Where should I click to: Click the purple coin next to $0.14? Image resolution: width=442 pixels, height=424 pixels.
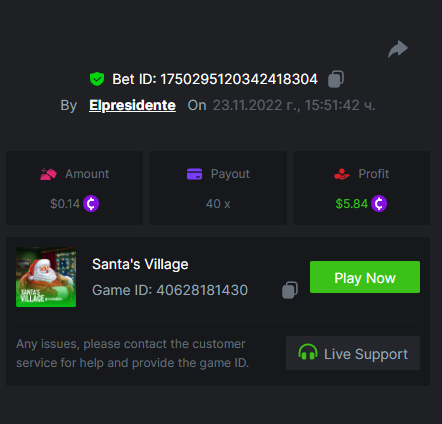click(x=91, y=203)
